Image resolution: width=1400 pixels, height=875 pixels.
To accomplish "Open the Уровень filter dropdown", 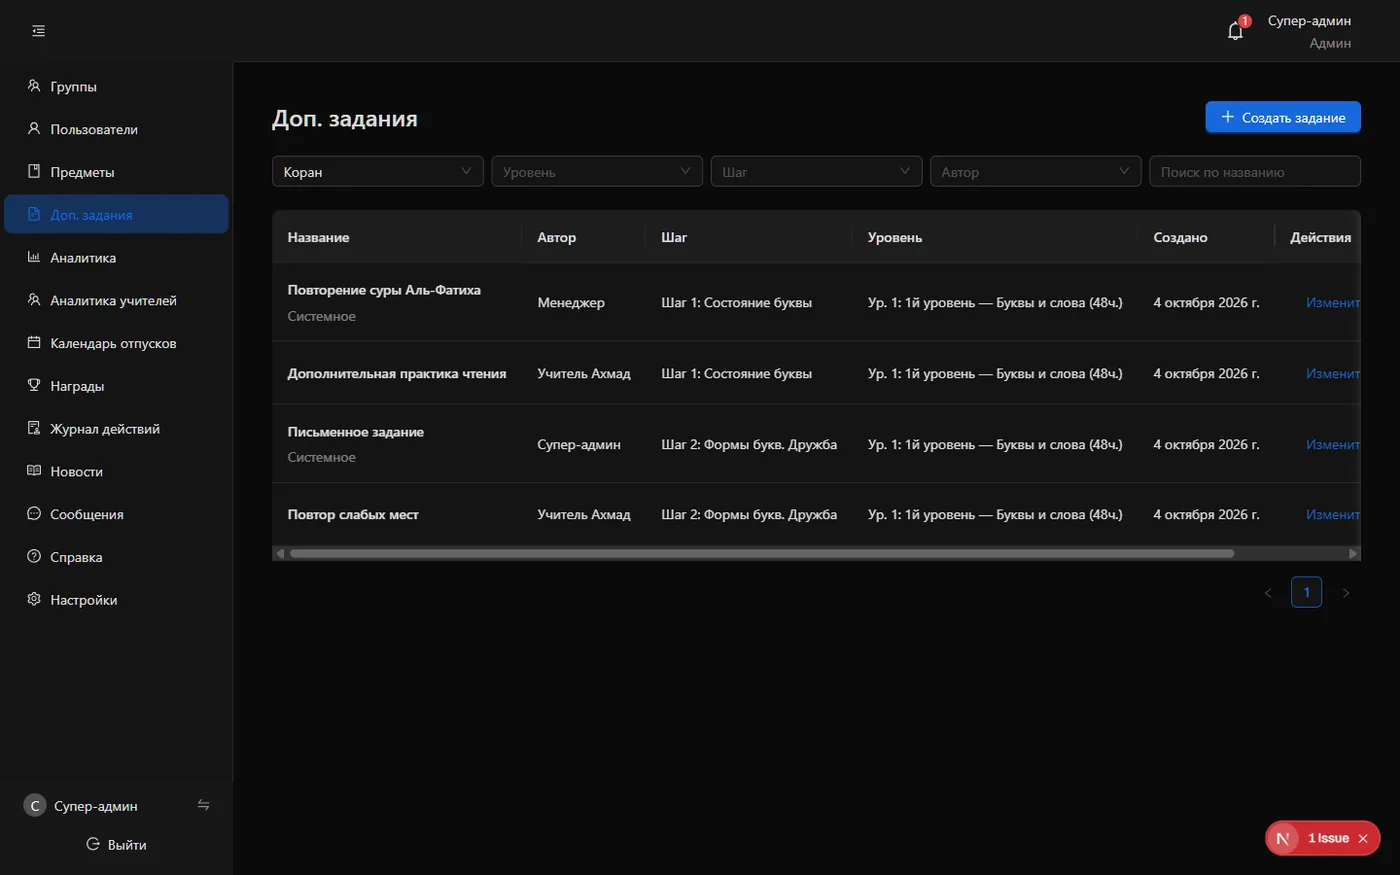I will [597, 171].
